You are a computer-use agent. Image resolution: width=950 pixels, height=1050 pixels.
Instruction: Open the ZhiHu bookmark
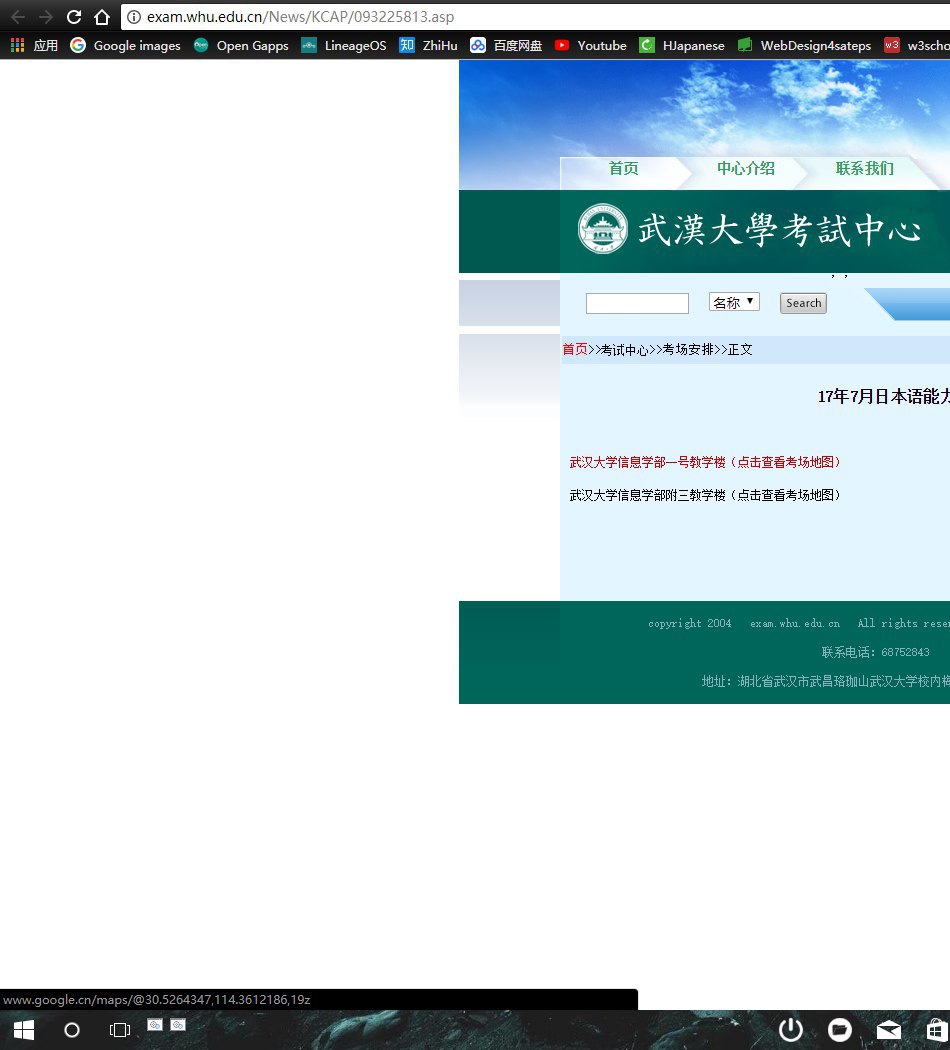tap(430, 45)
